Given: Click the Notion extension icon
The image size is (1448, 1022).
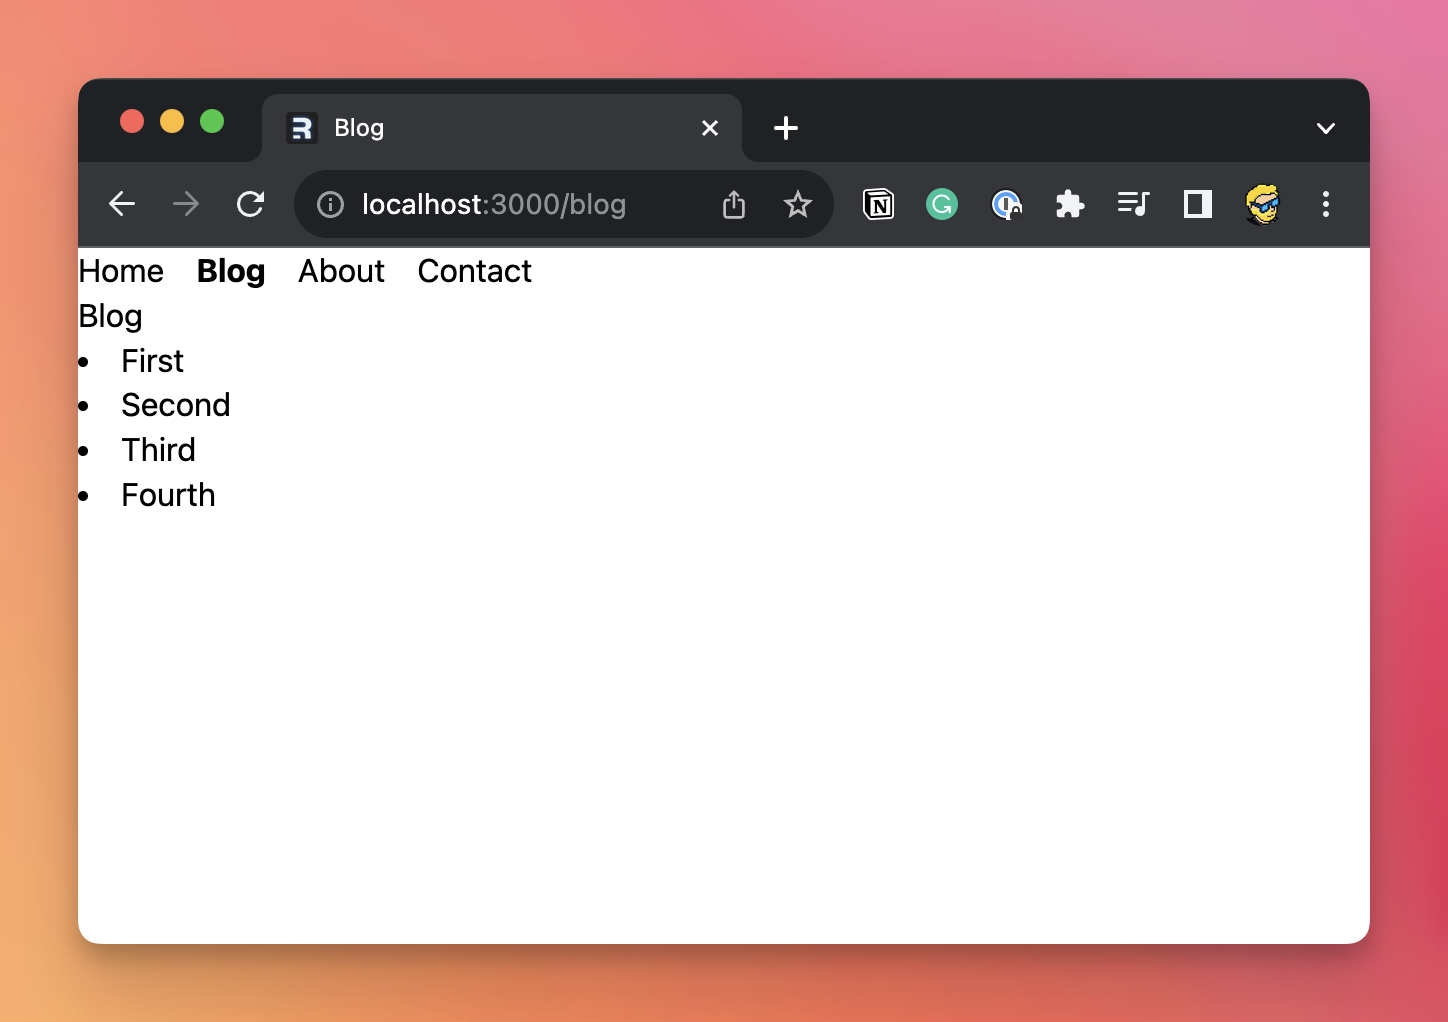Looking at the screenshot, I should [x=878, y=204].
